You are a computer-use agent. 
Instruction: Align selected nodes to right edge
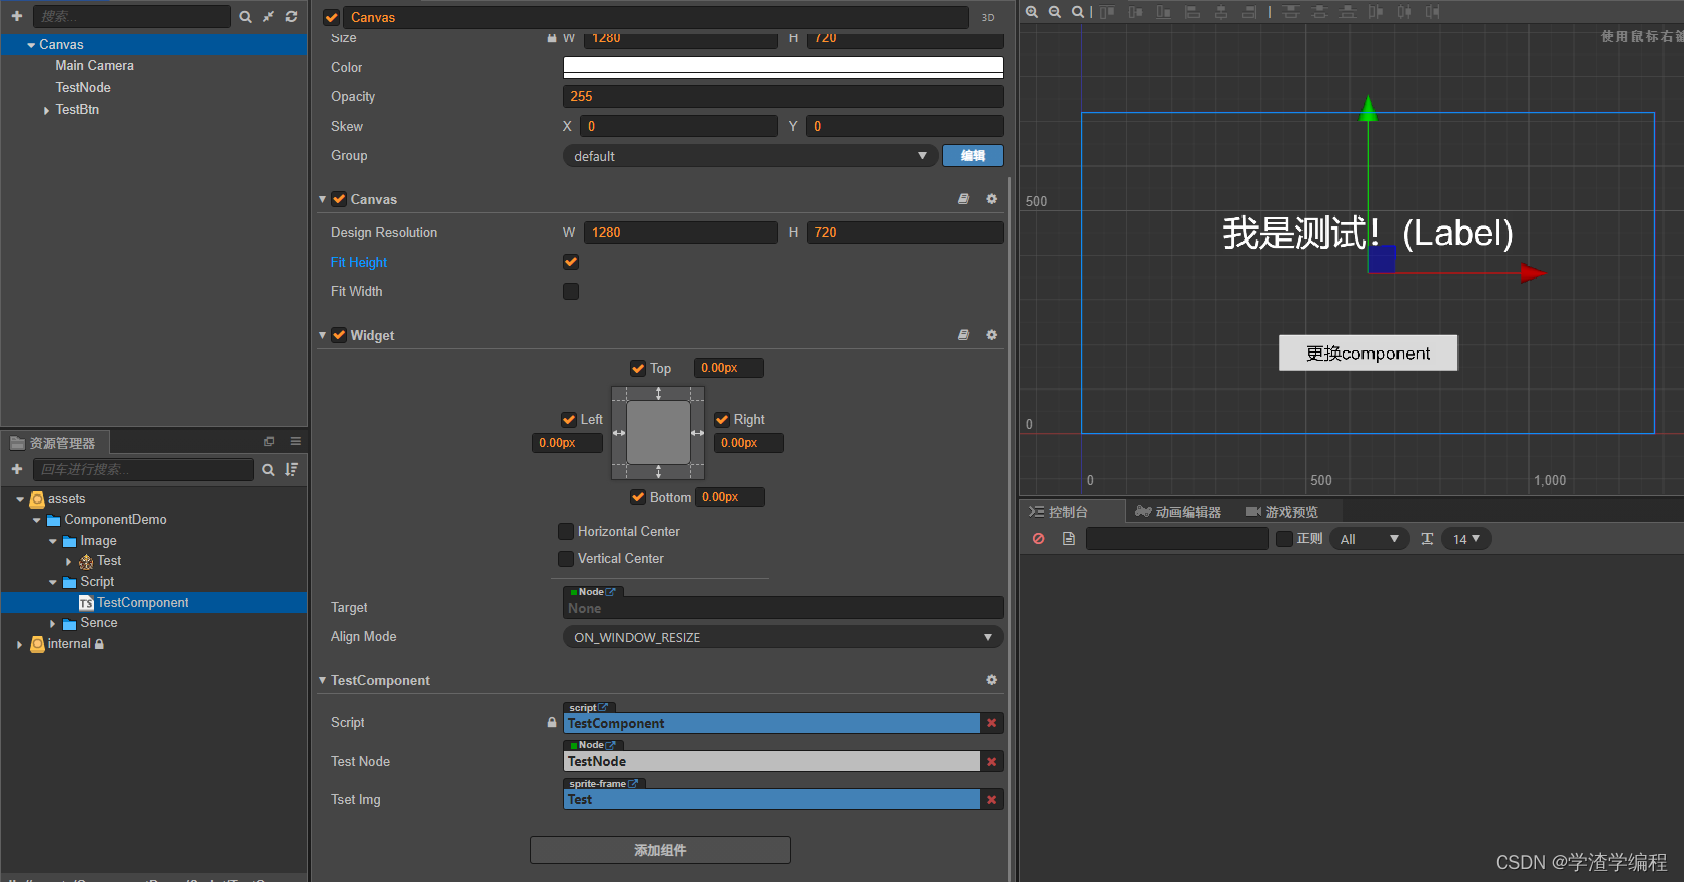[1249, 12]
